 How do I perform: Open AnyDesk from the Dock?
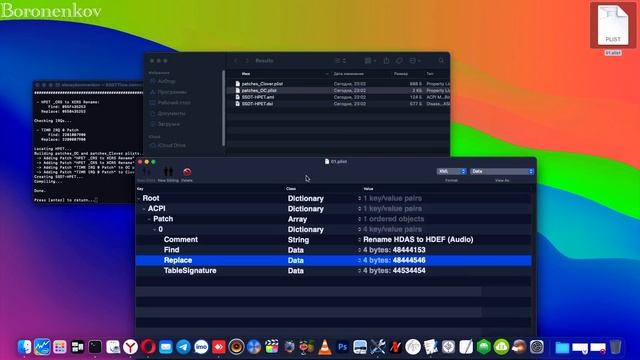coord(219,347)
